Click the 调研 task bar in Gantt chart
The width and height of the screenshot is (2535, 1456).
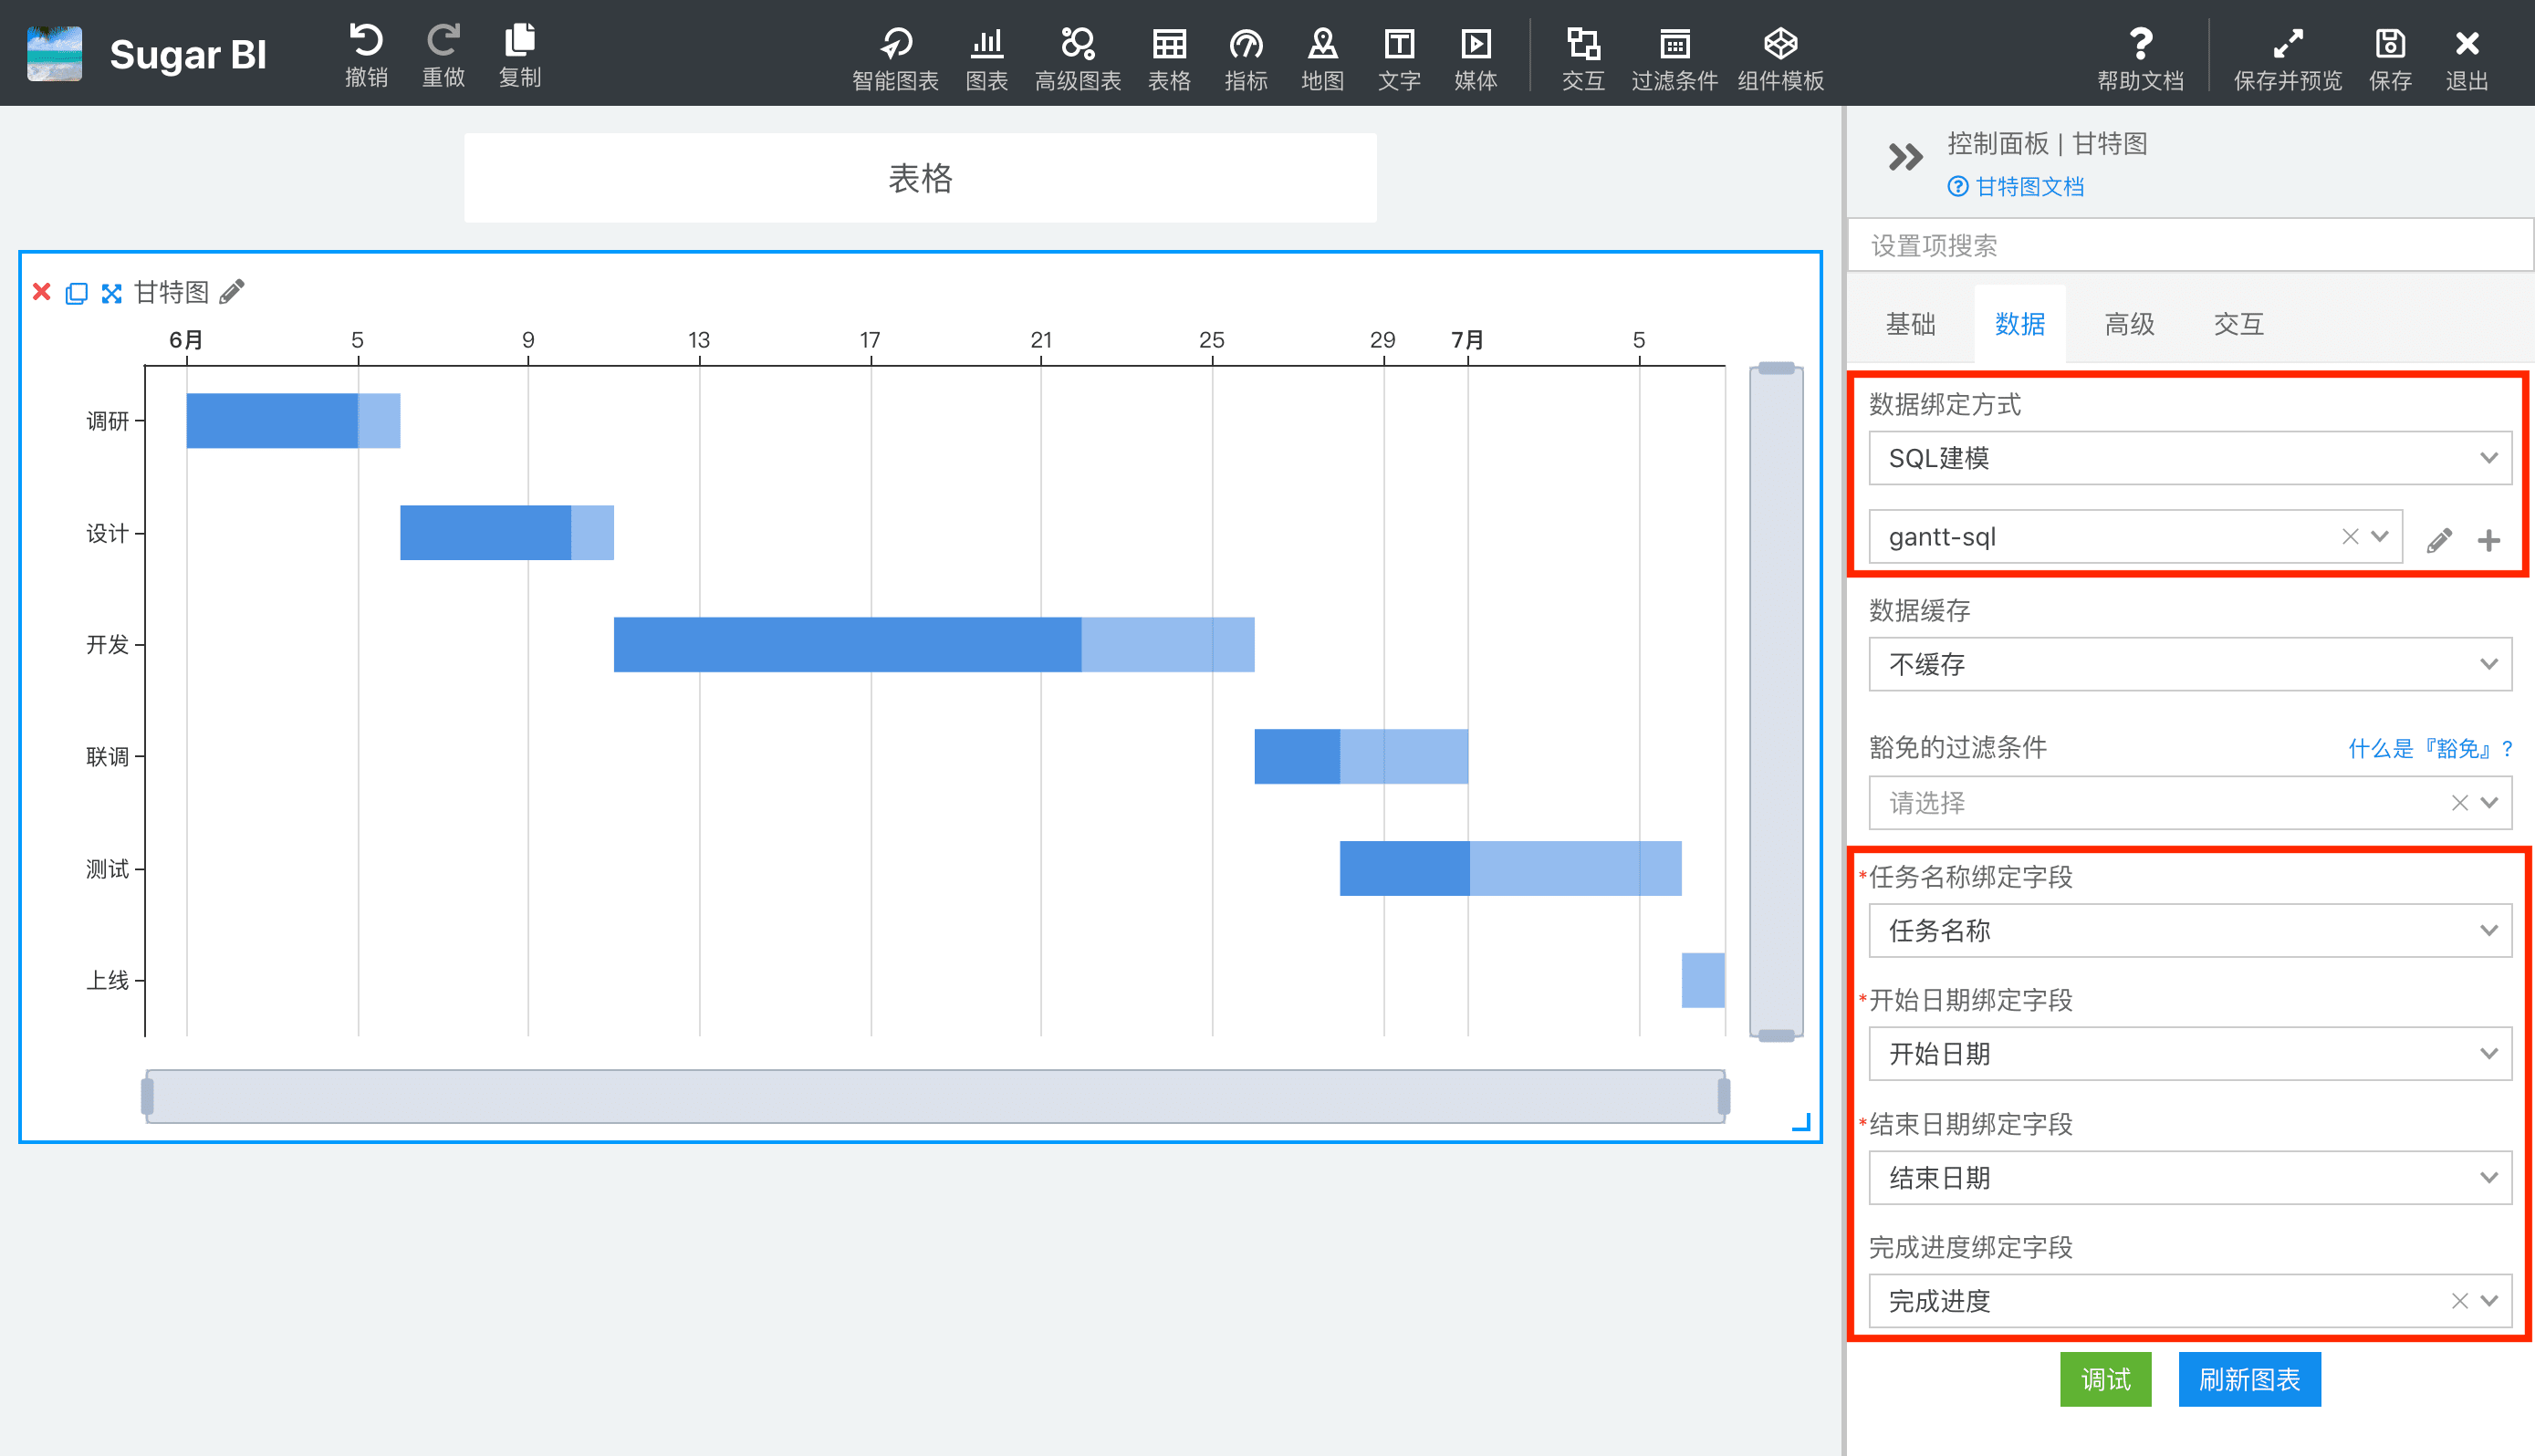(293, 420)
